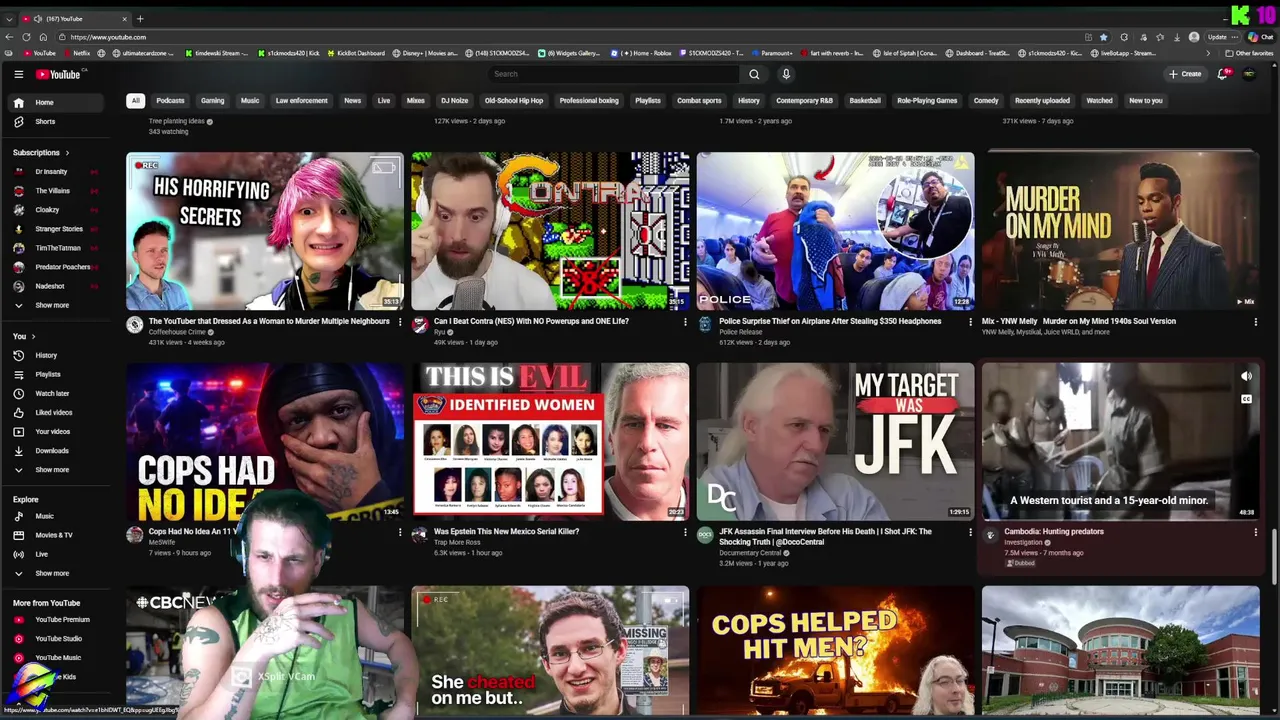Select the Podcasts filter chip
Viewport: 1280px width, 720px height.
coord(170,100)
